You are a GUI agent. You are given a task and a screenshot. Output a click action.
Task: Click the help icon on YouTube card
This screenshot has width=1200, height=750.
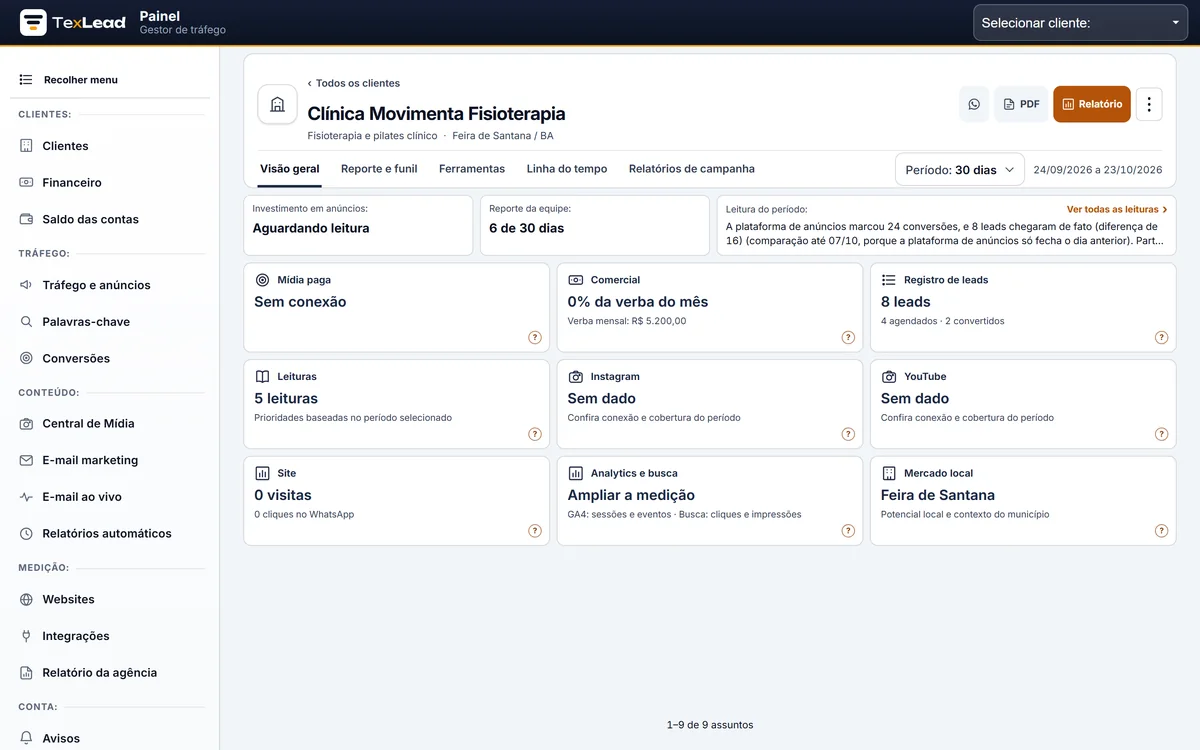coord(1161,434)
